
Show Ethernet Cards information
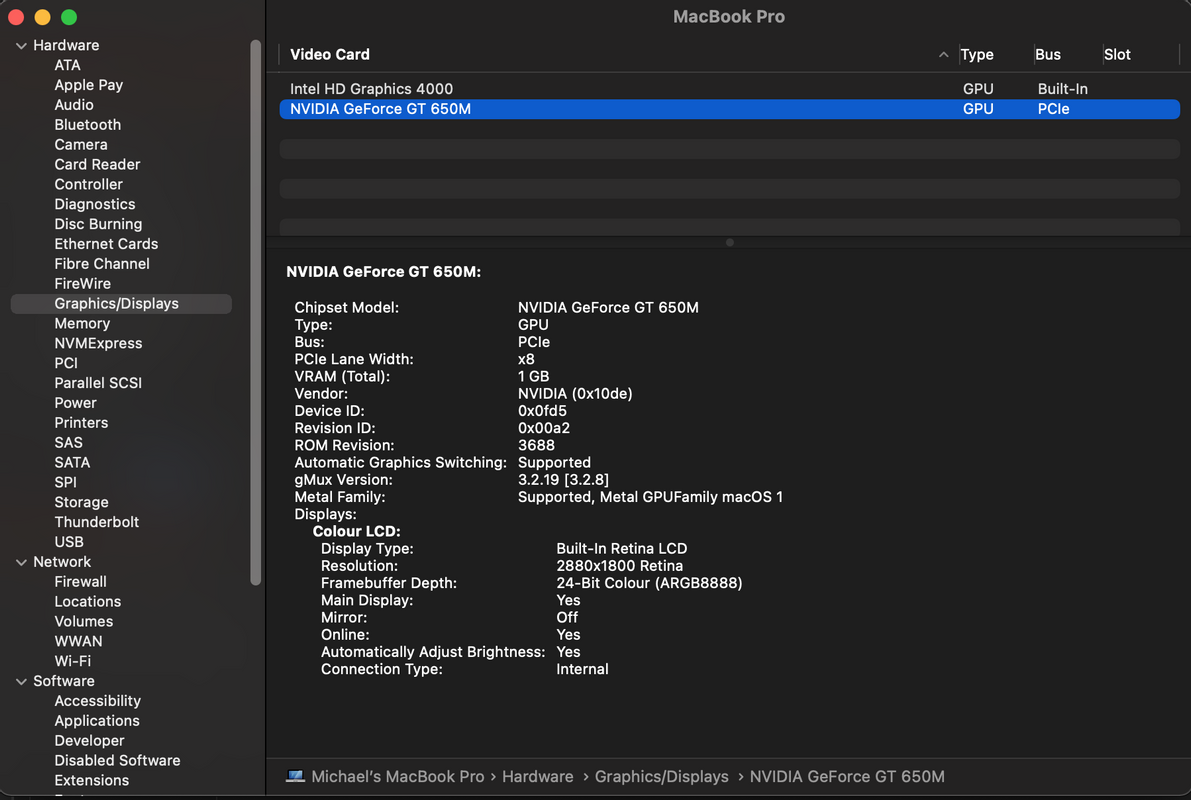(x=106, y=244)
